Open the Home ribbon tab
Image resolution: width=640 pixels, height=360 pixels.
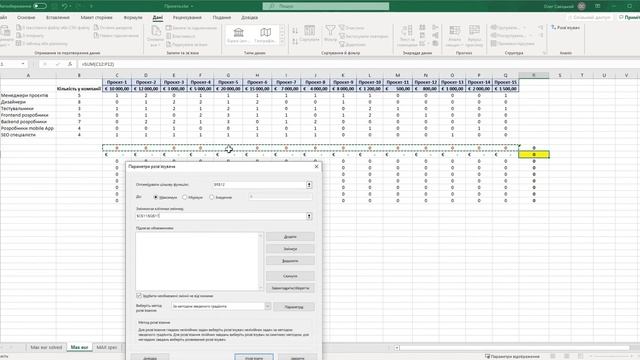coord(26,18)
